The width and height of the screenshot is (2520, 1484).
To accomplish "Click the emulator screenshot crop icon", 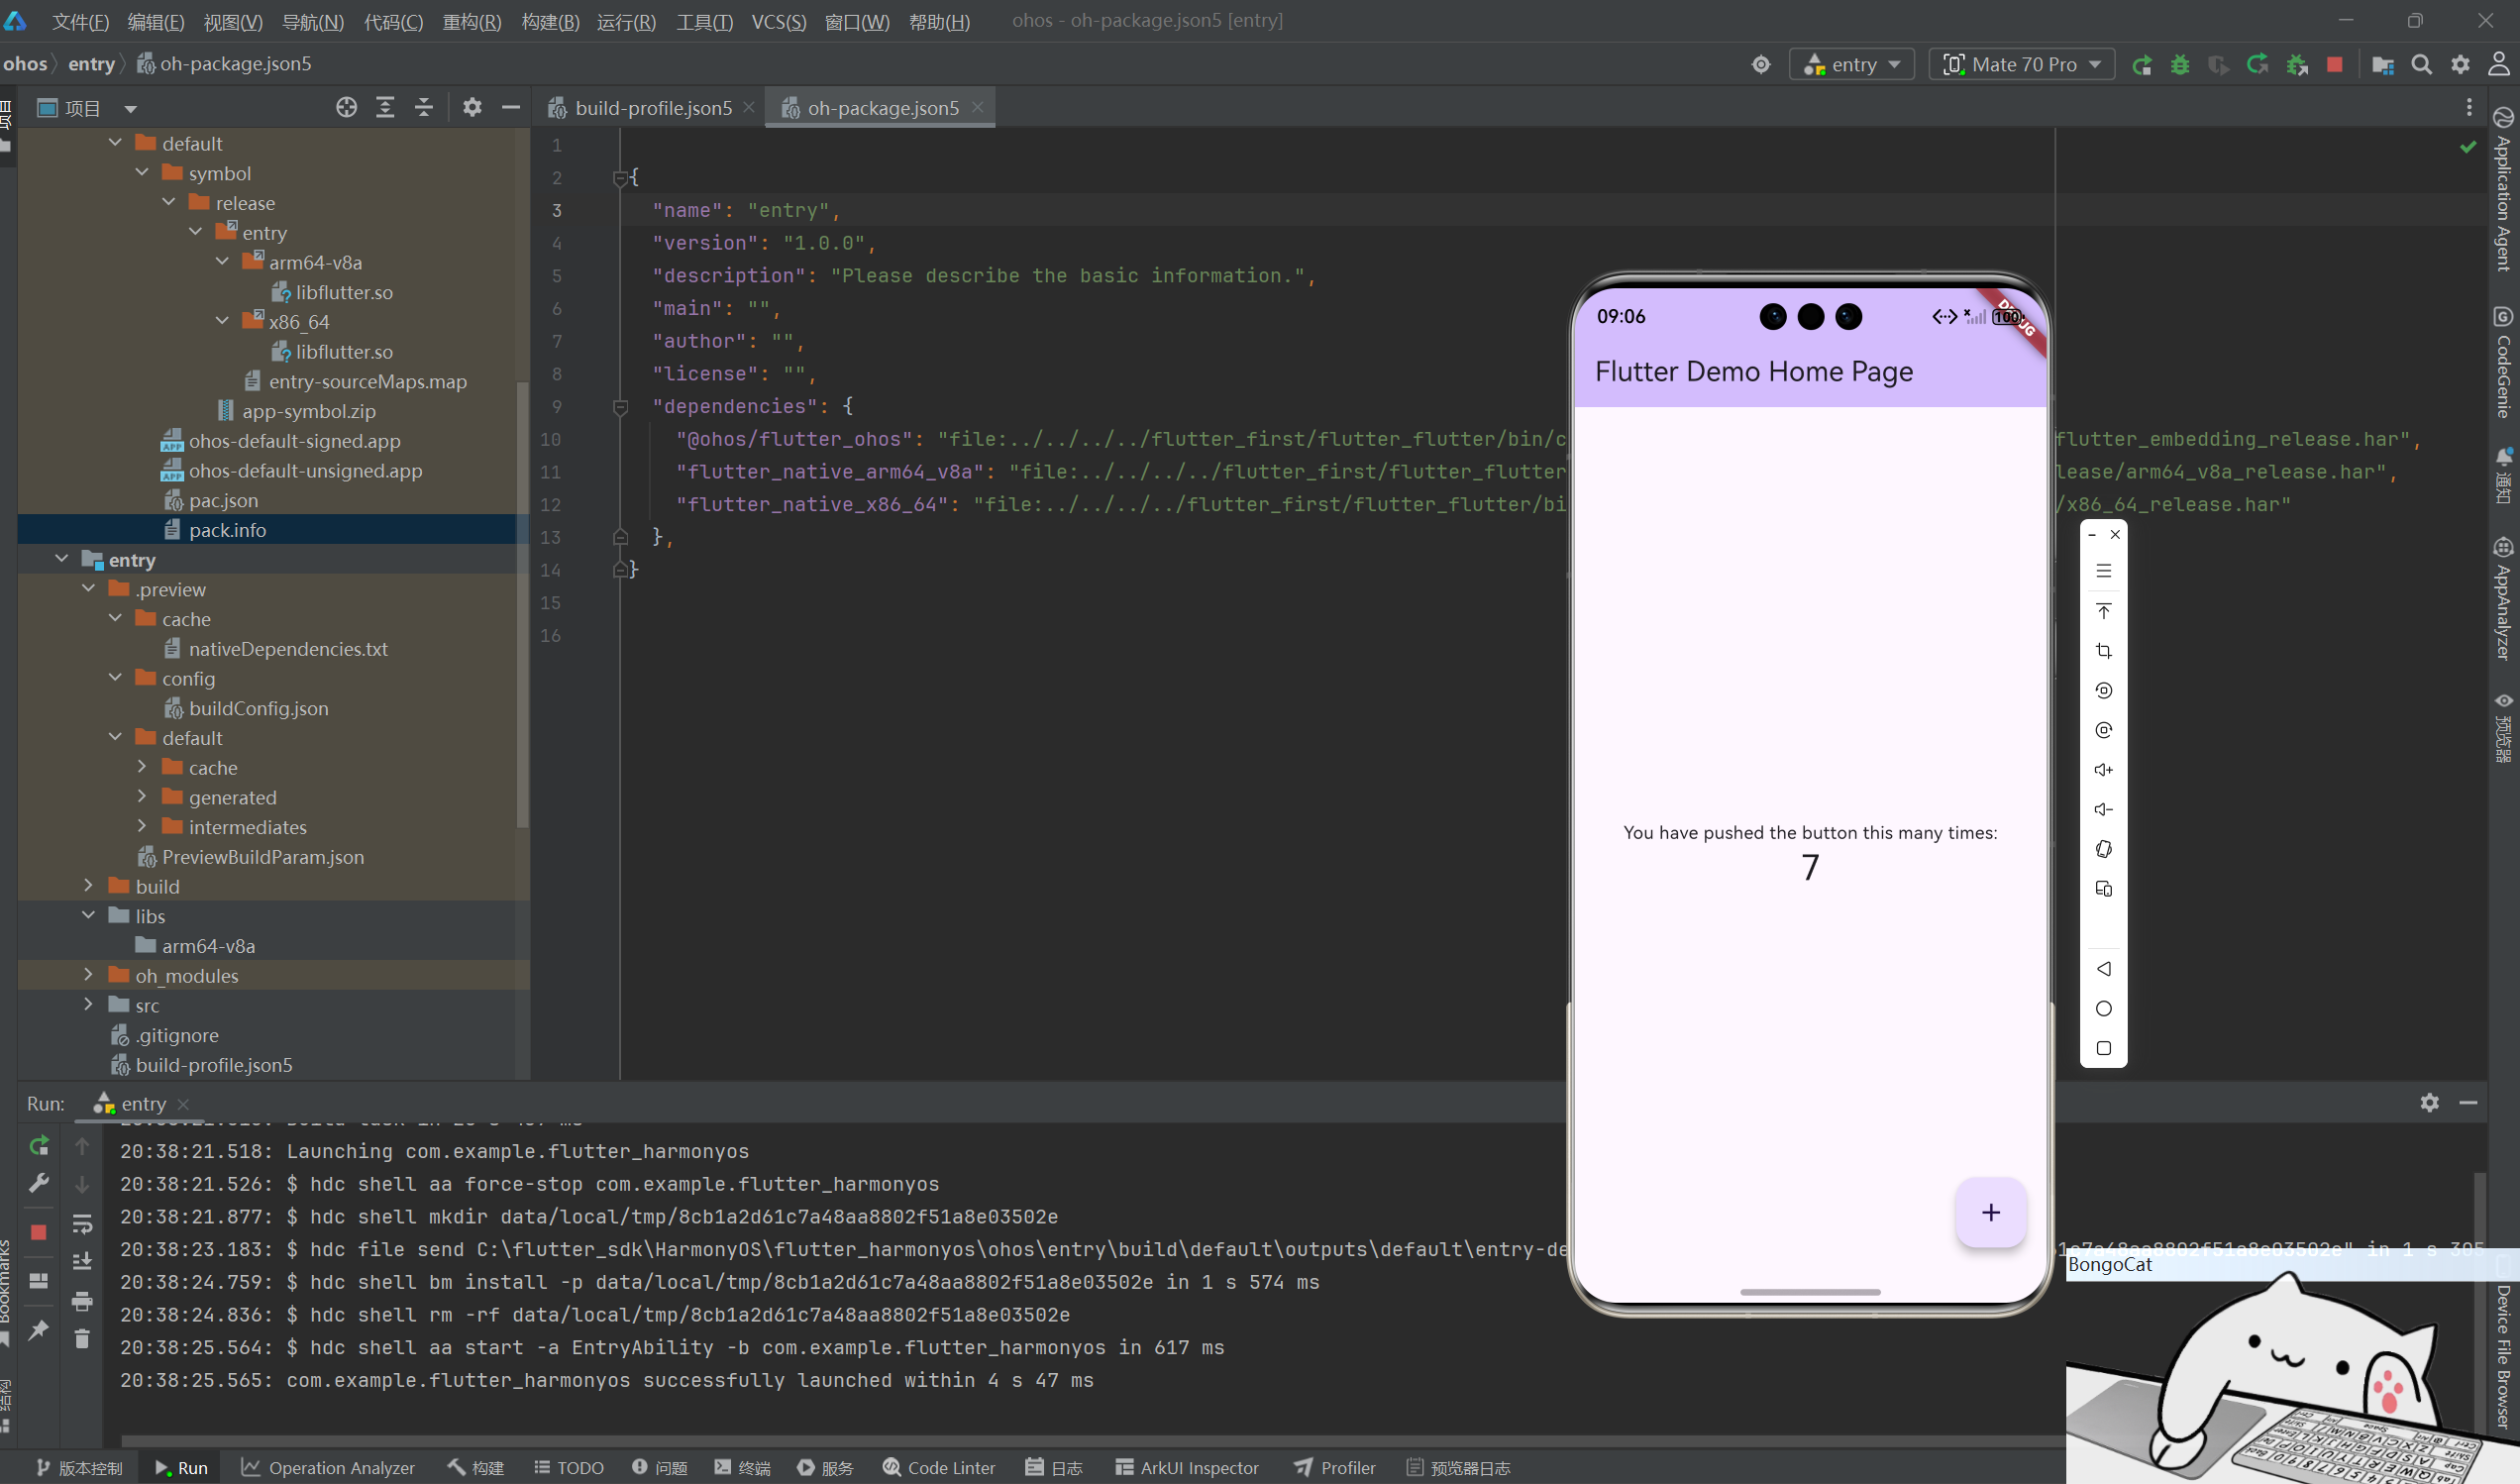I will tap(2103, 651).
